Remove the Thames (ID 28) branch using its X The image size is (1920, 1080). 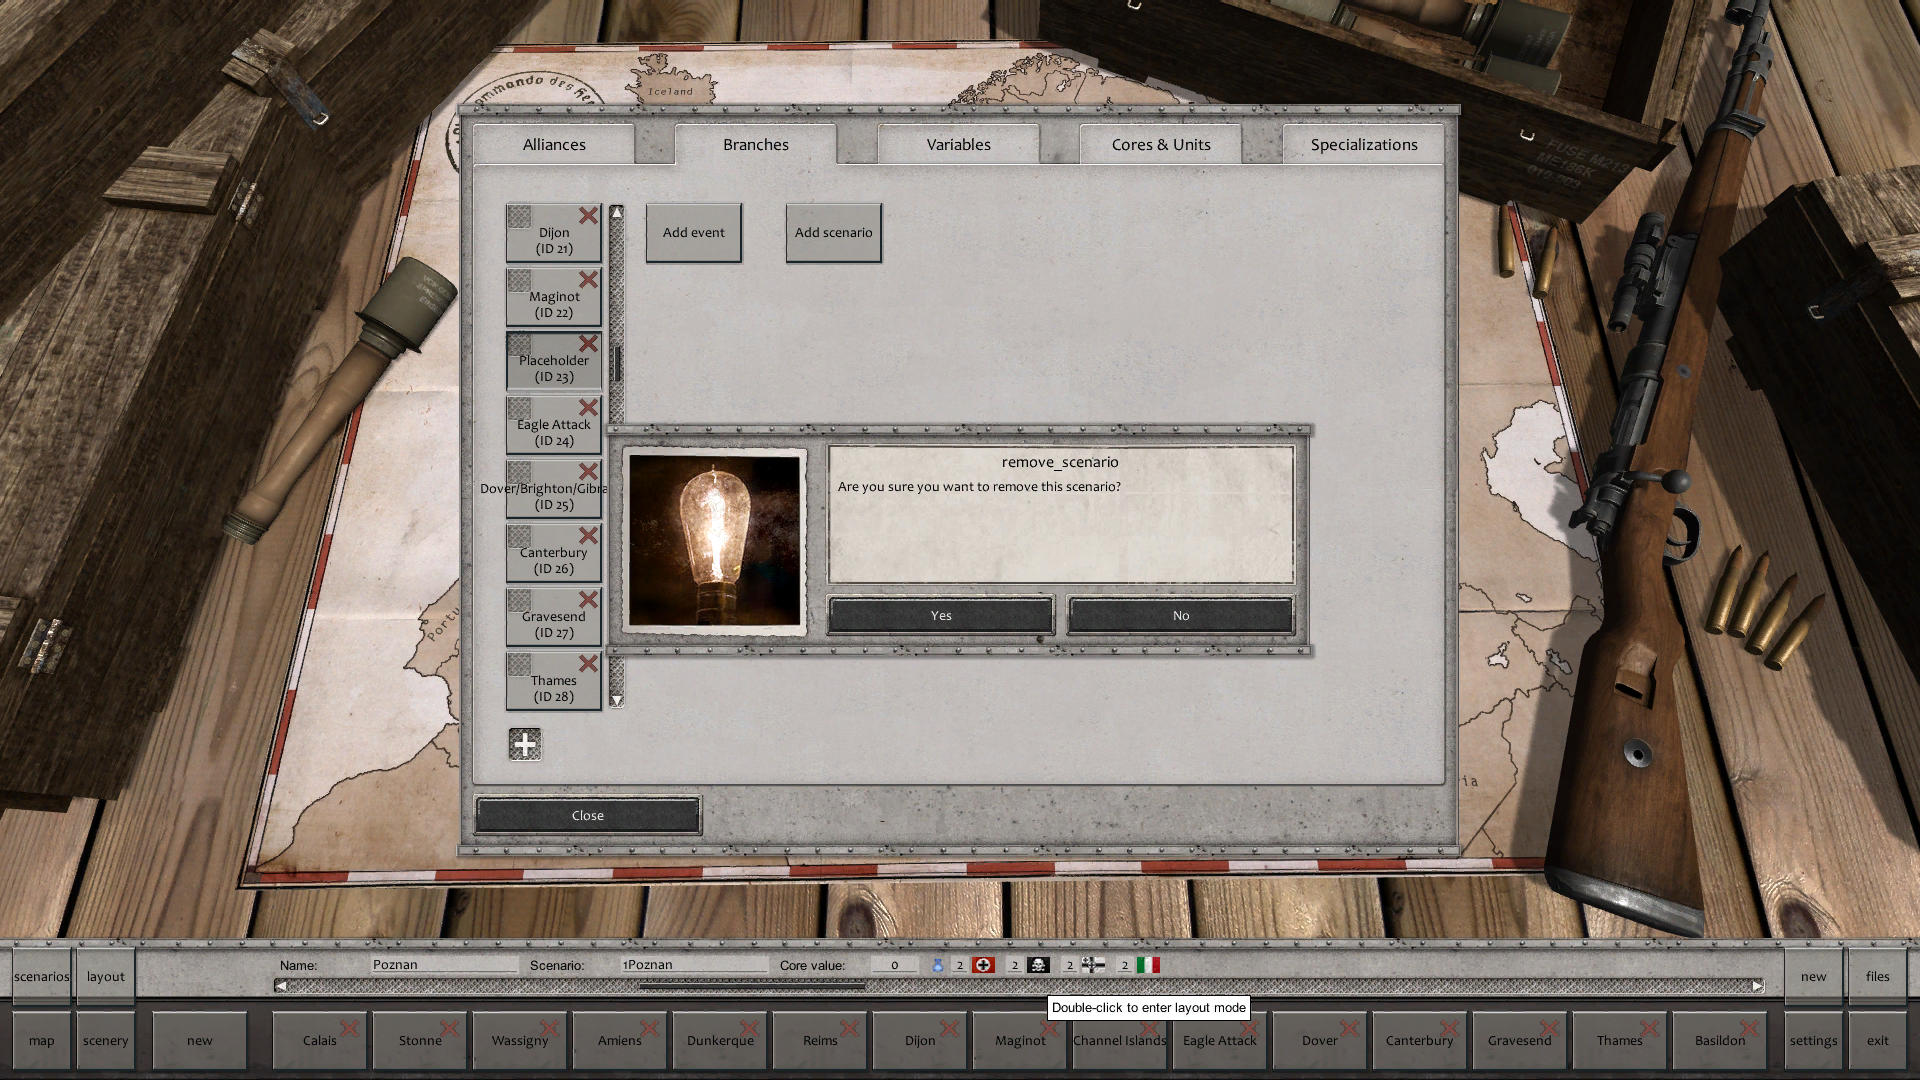click(589, 663)
